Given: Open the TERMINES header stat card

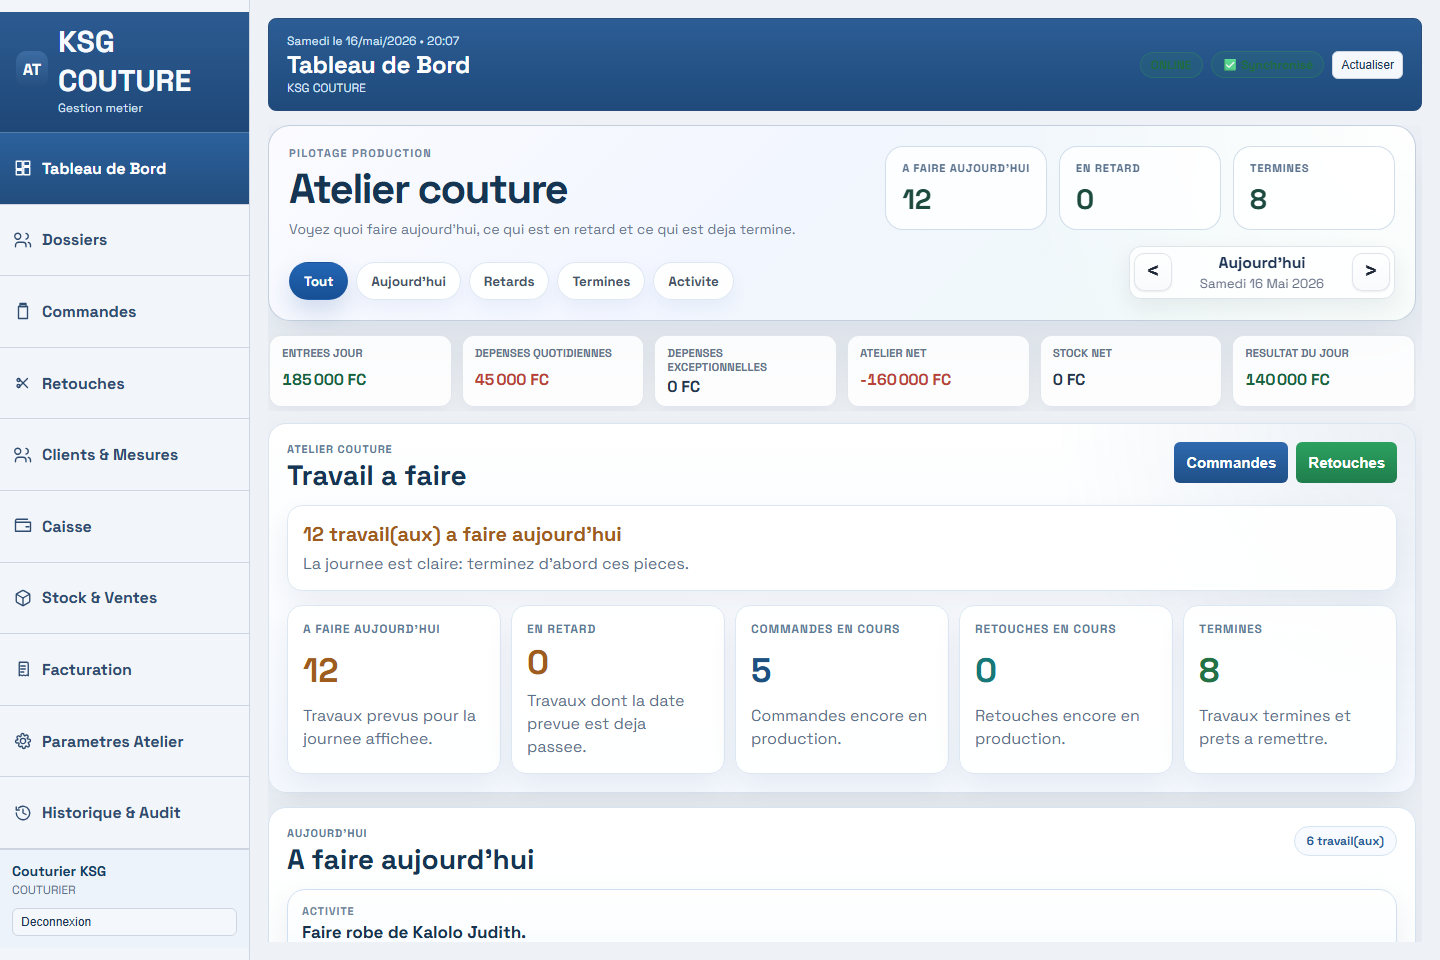Looking at the screenshot, I should point(1314,188).
